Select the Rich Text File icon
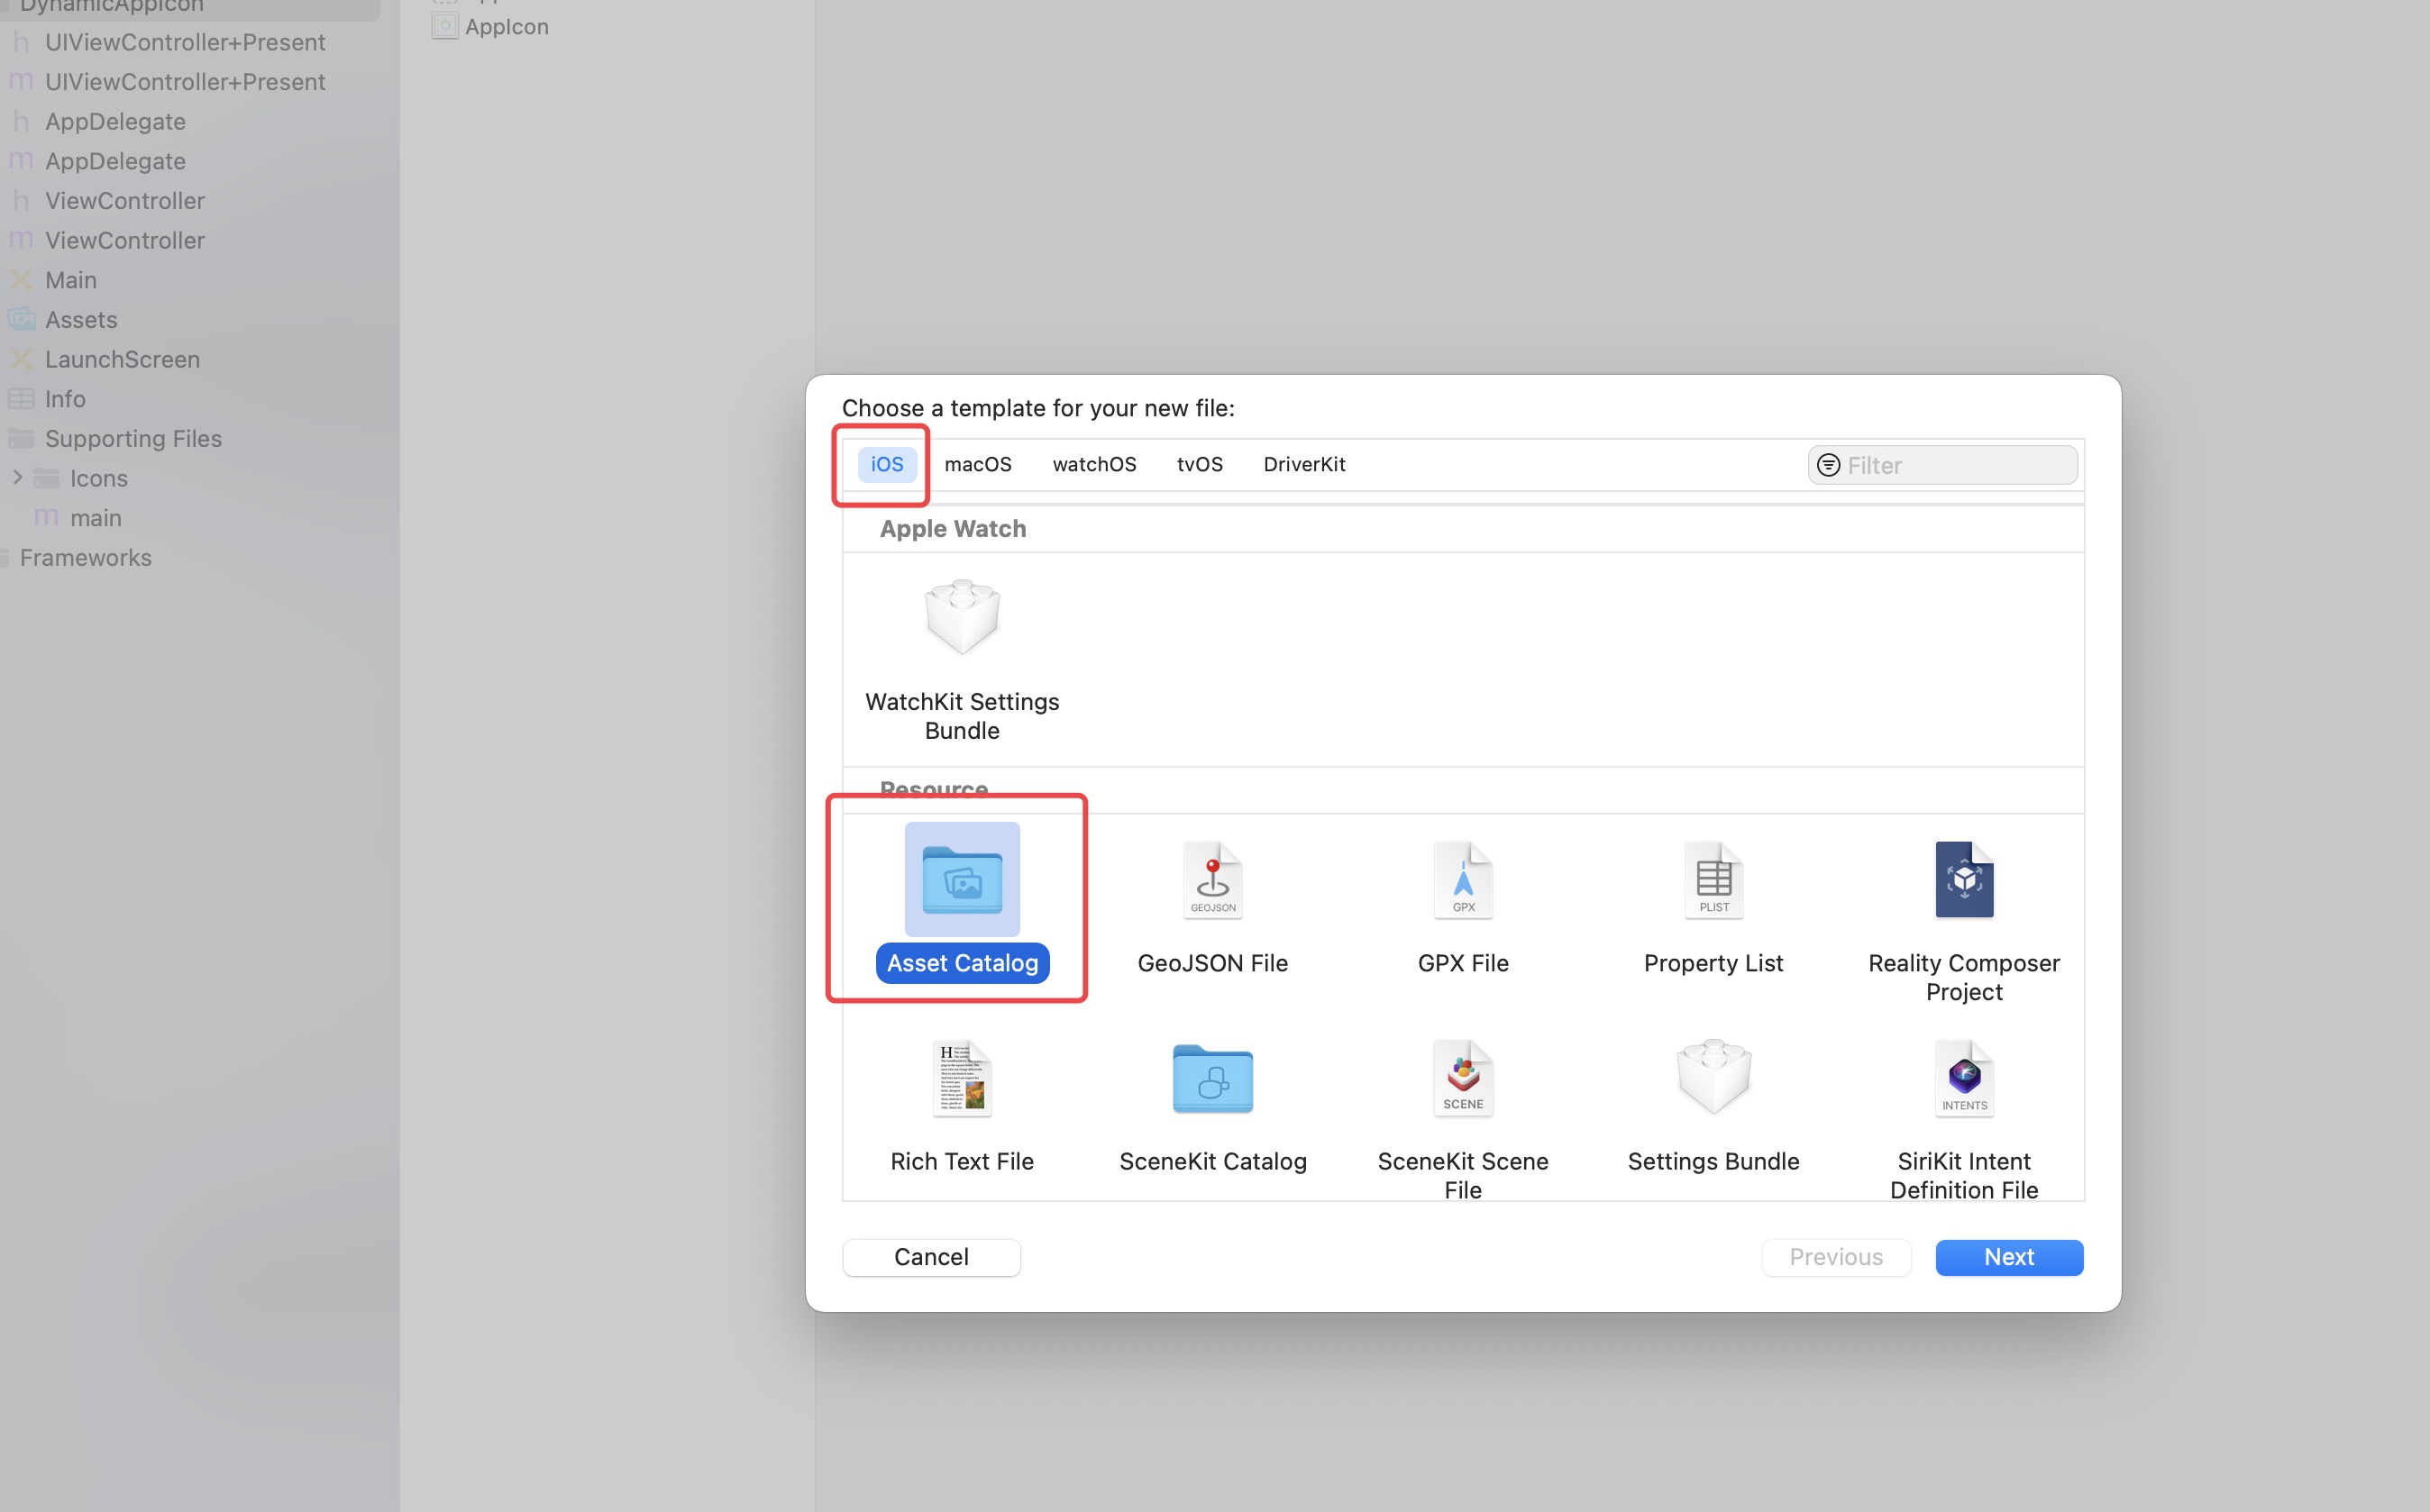Screen dimensions: 2430x1512 (x=962, y=1078)
